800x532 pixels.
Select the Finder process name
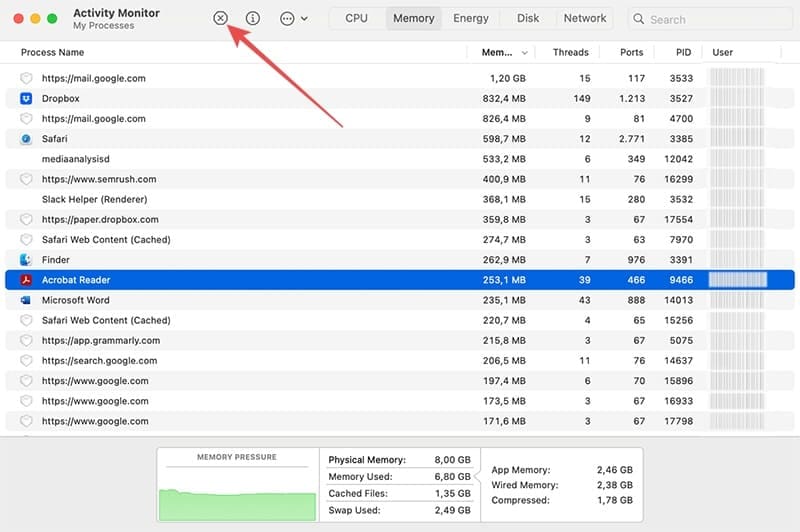(55, 260)
